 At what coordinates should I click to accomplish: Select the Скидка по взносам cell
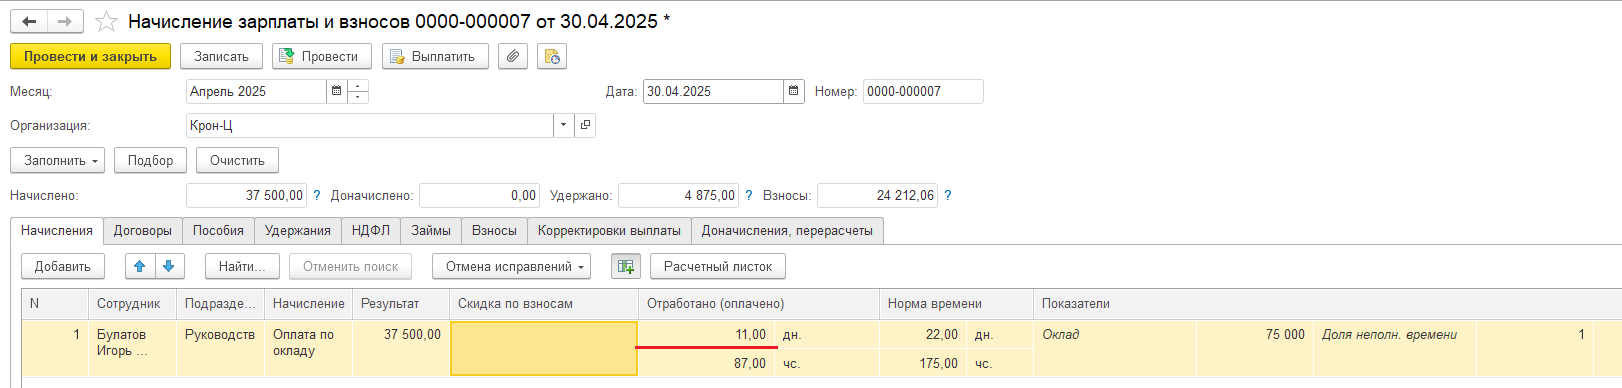[x=544, y=348]
